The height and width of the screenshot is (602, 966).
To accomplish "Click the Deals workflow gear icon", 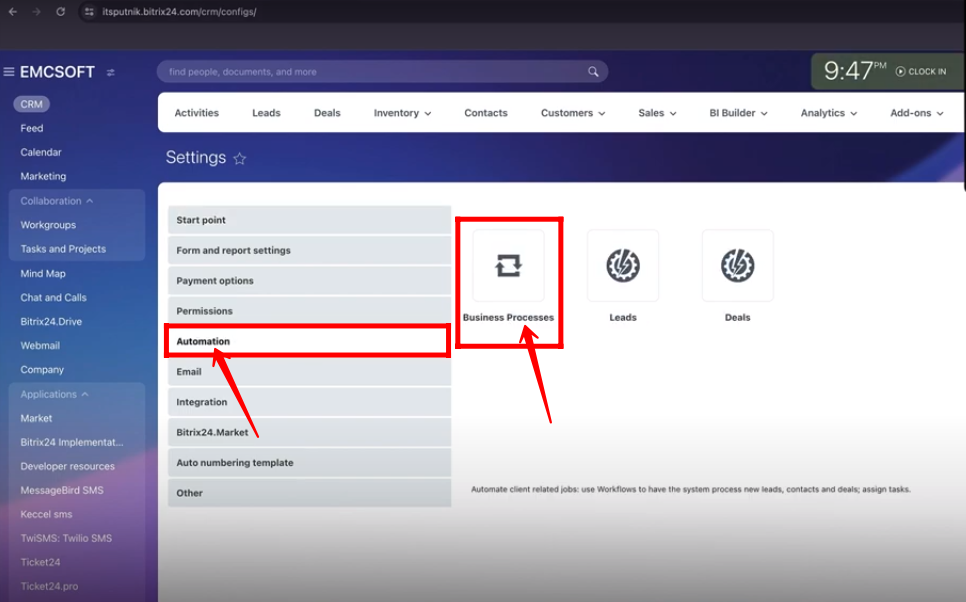I will (737, 265).
